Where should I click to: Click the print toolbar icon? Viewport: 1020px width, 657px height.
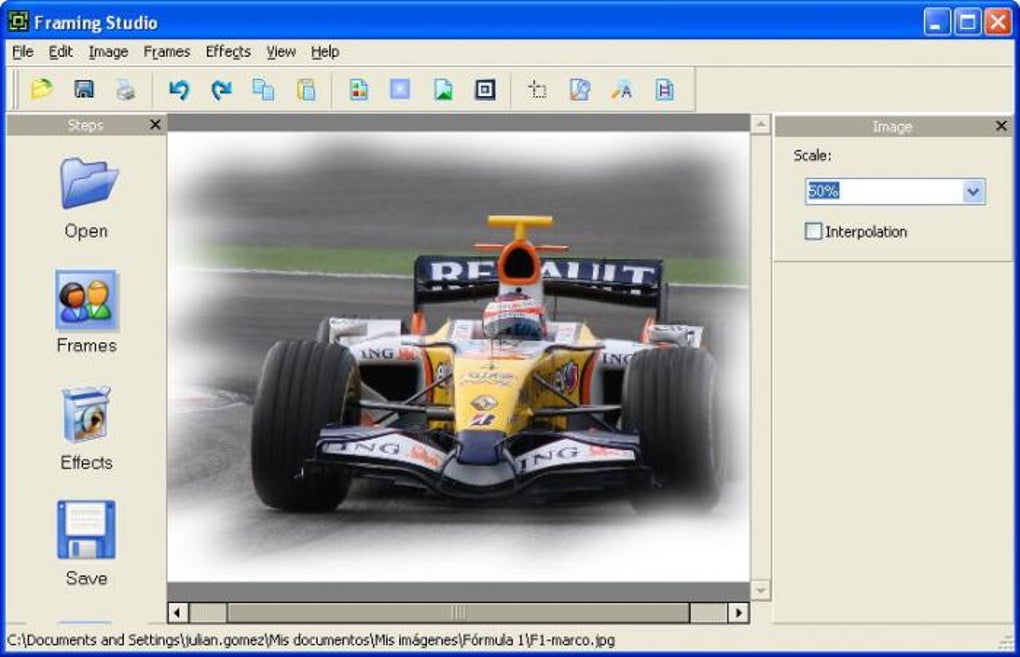tap(126, 89)
